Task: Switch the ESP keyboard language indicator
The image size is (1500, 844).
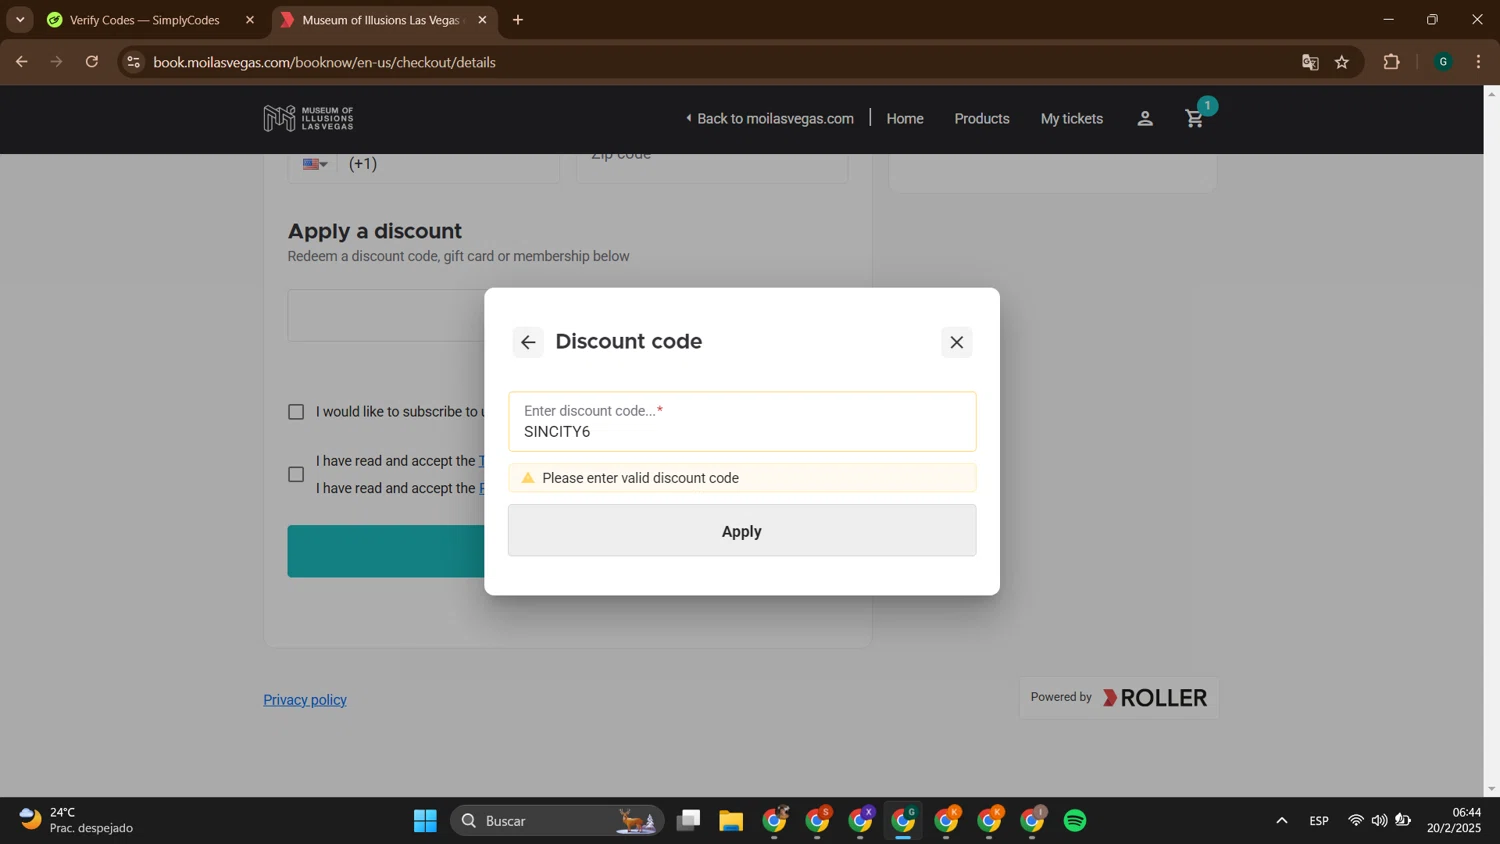Action: pyautogui.click(x=1319, y=821)
